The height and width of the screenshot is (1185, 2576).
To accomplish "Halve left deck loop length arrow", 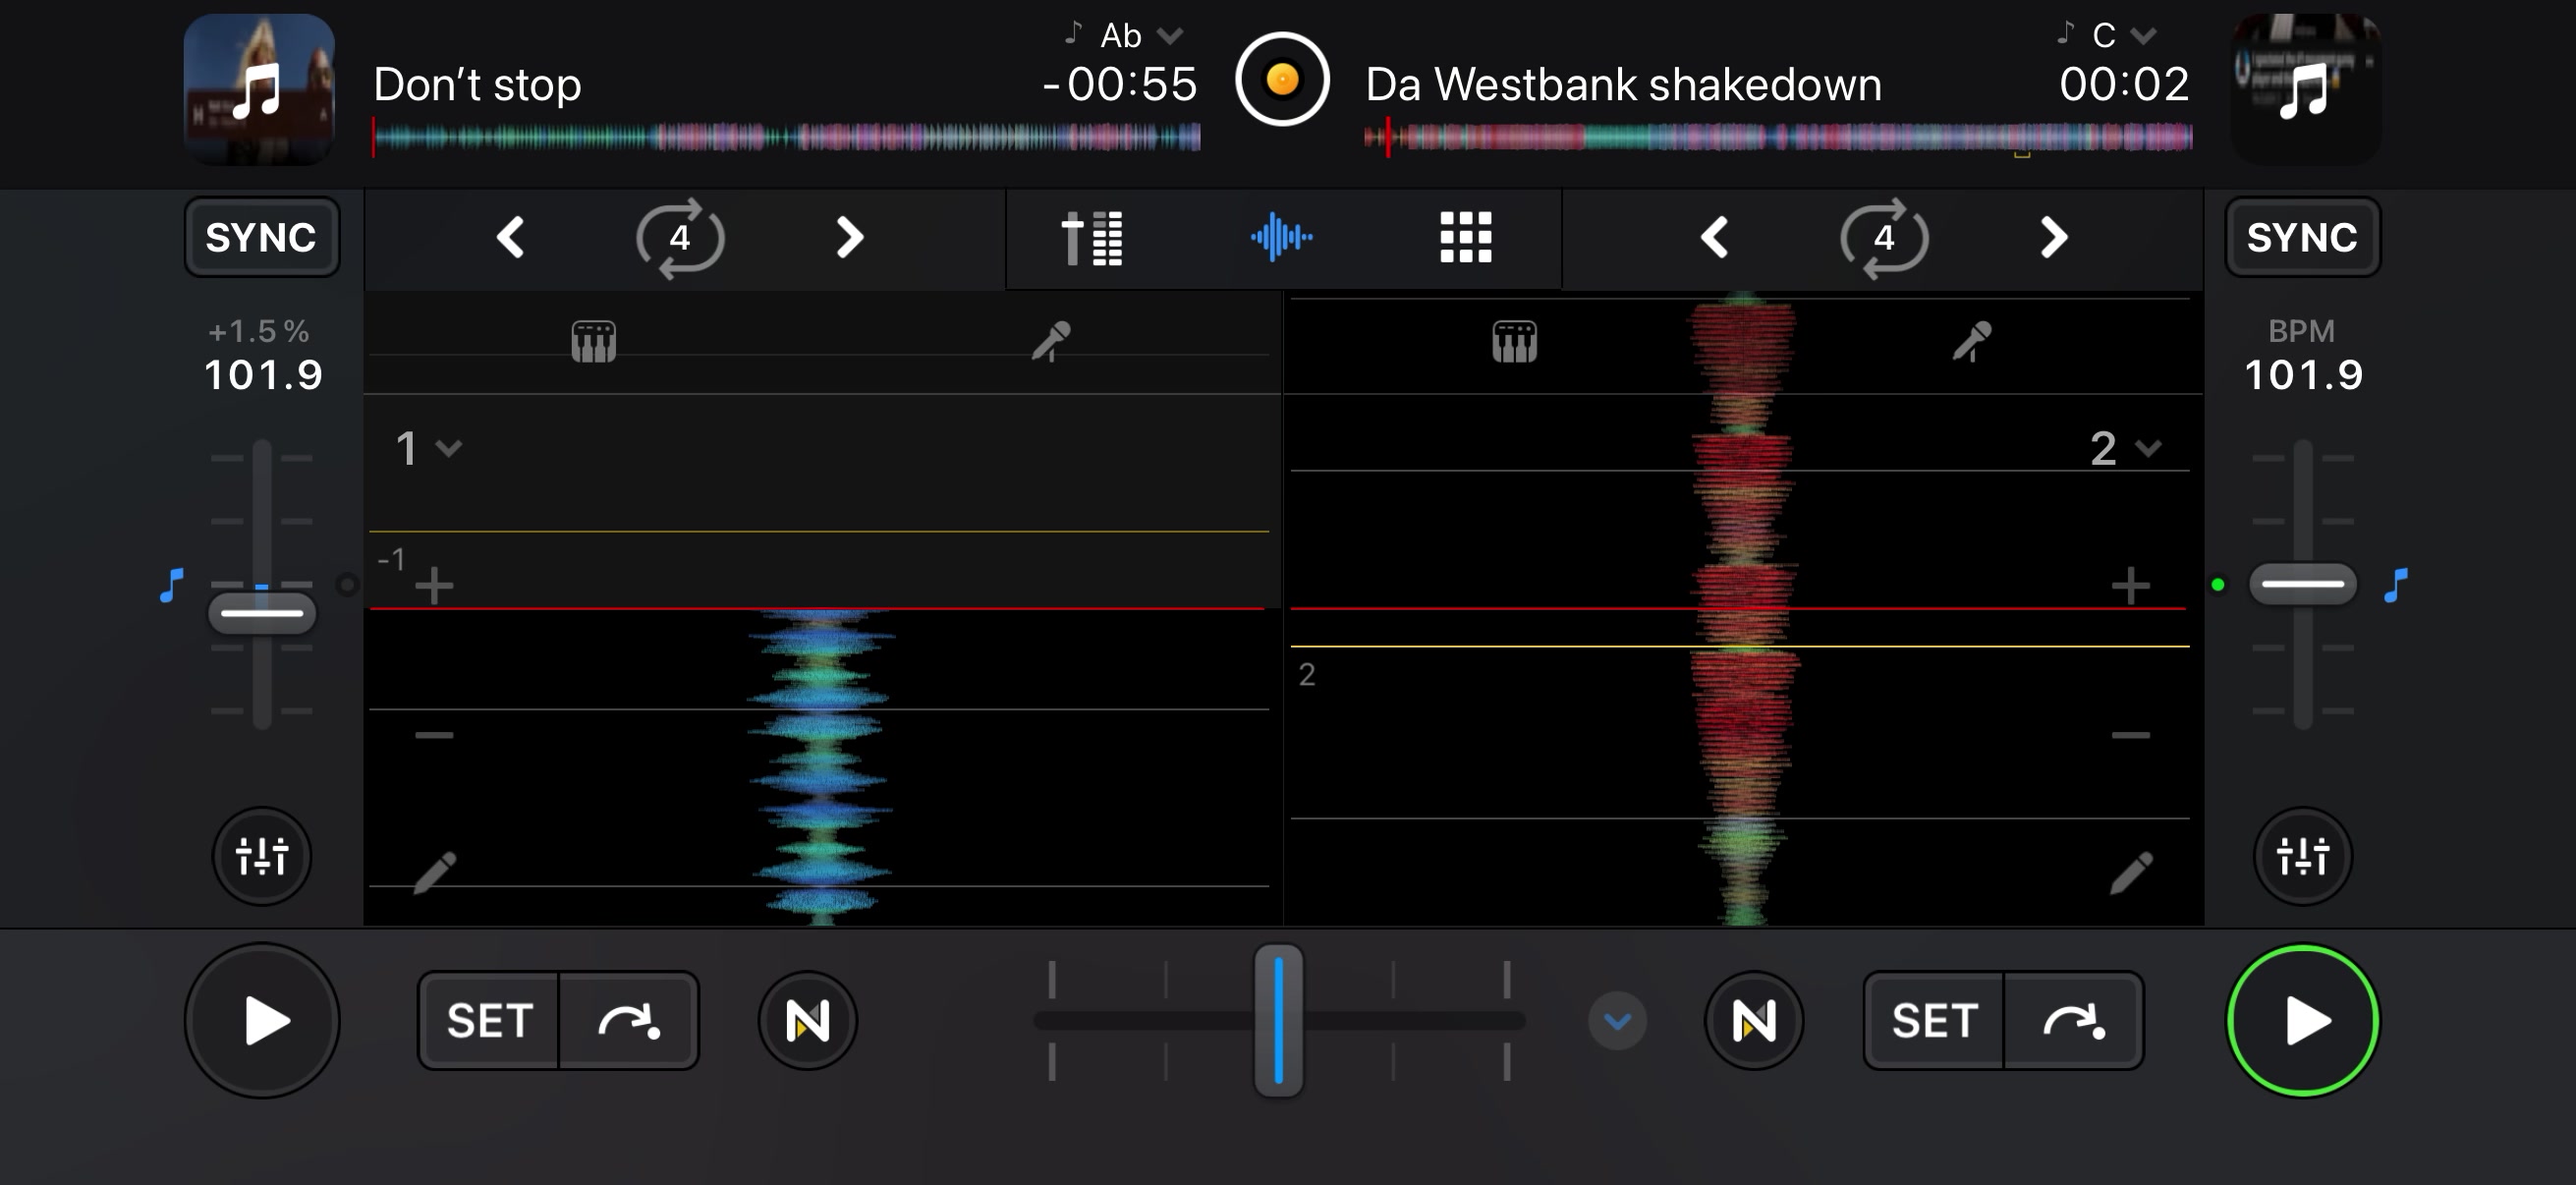I will [x=510, y=238].
